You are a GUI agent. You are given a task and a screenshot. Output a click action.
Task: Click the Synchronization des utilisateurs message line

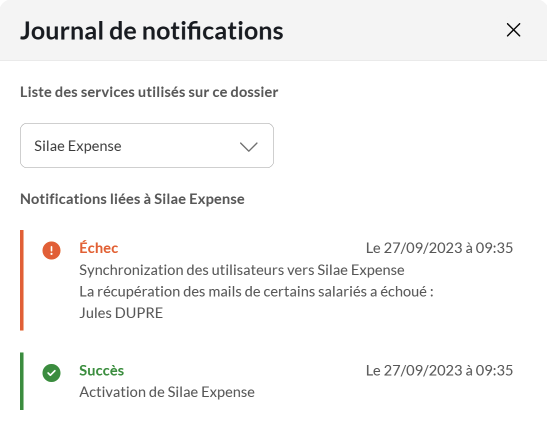tap(242, 270)
